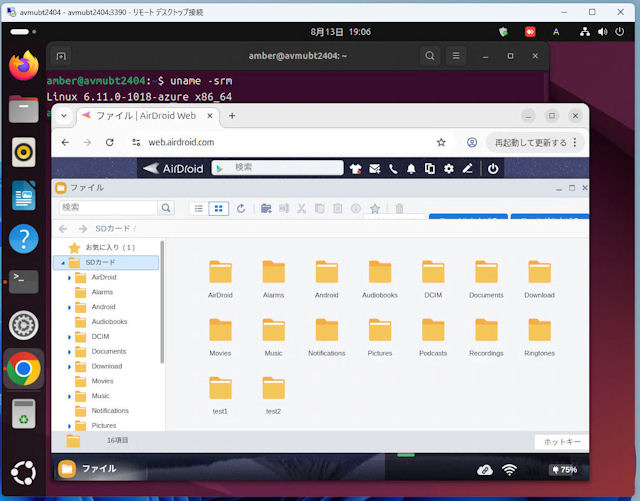Viewport: 640px width, 501px height.
Task: Select お気に入り (1) in sidebar
Action: click(x=102, y=247)
